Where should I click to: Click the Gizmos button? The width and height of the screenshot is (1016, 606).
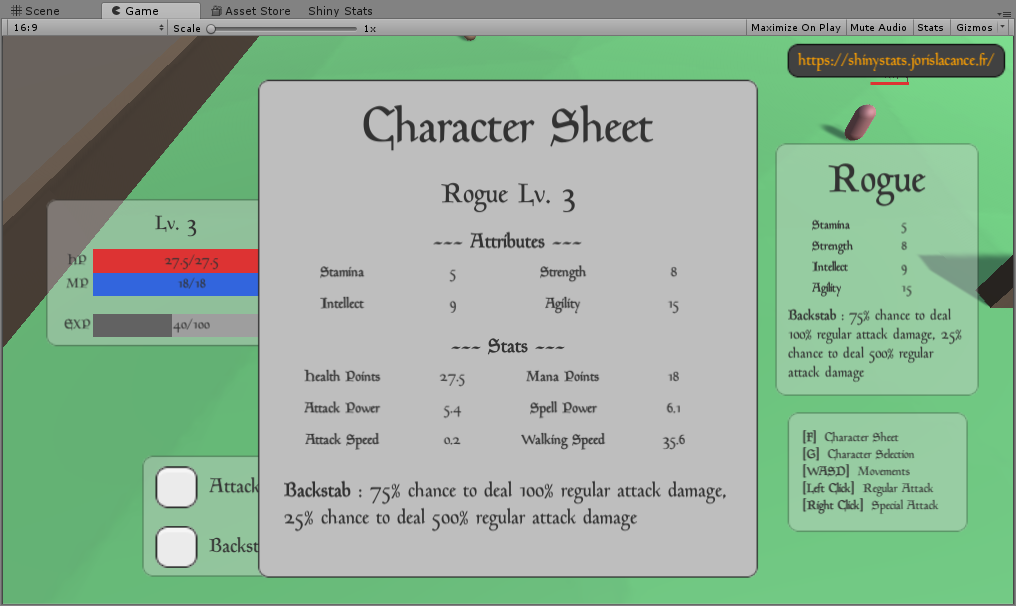[973, 28]
